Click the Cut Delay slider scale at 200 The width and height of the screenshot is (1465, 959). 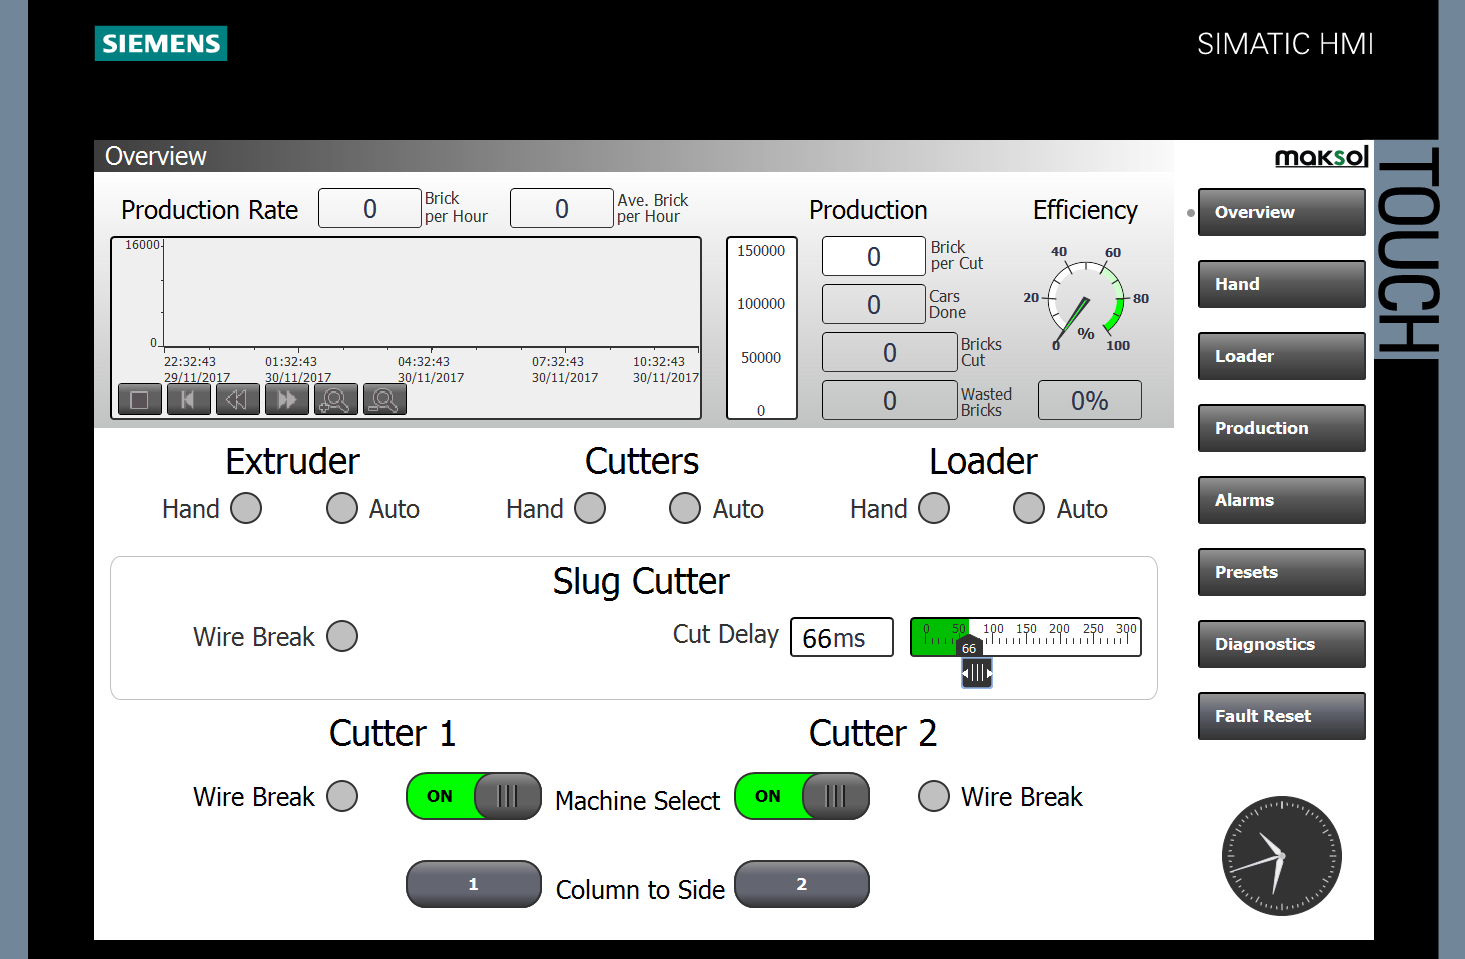tap(1059, 629)
